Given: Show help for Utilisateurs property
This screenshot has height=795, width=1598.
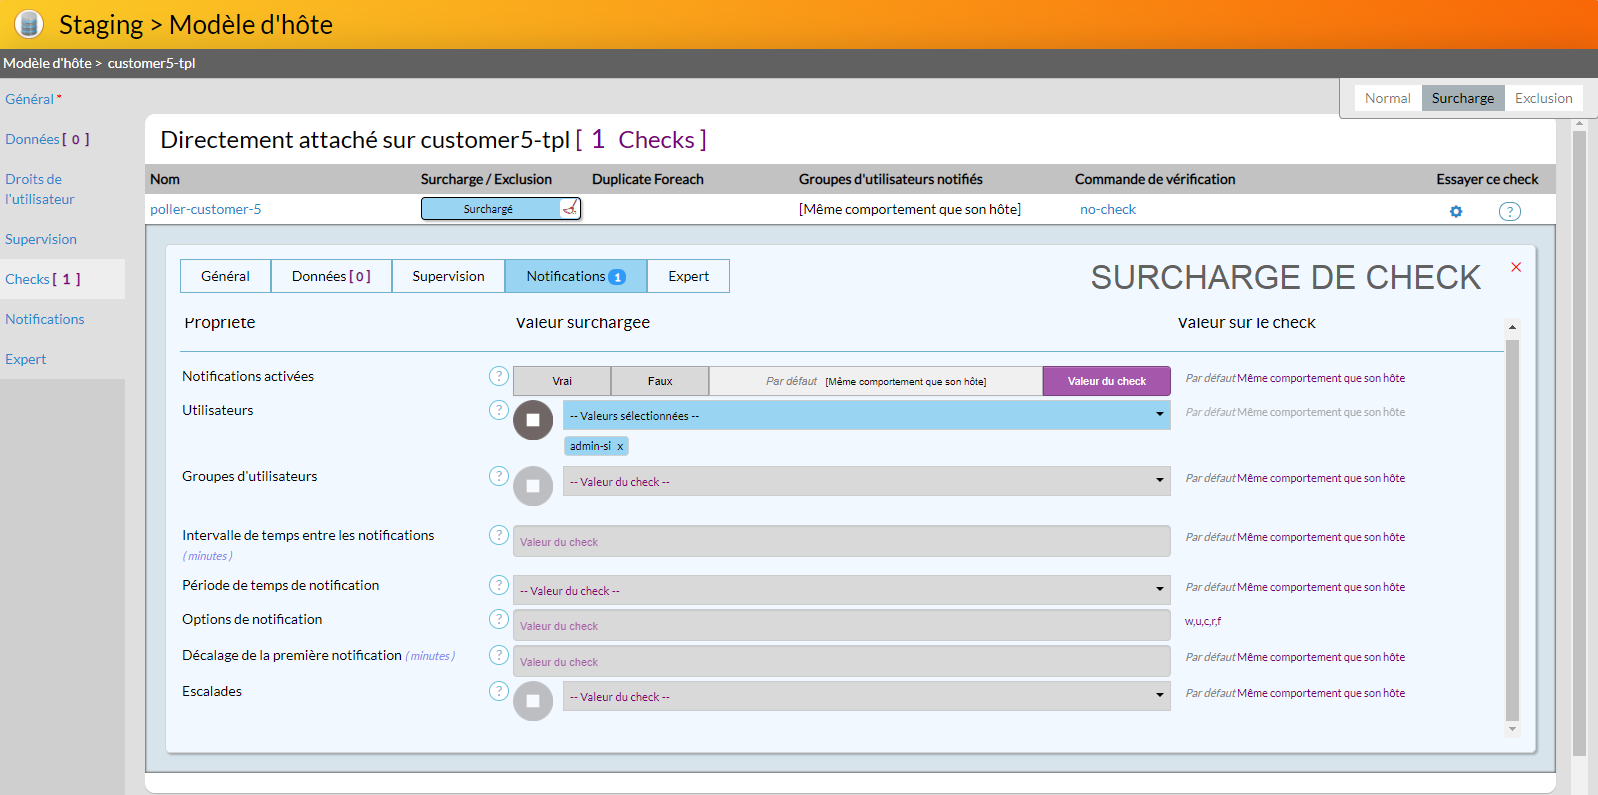Looking at the screenshot, I should 498,410.
